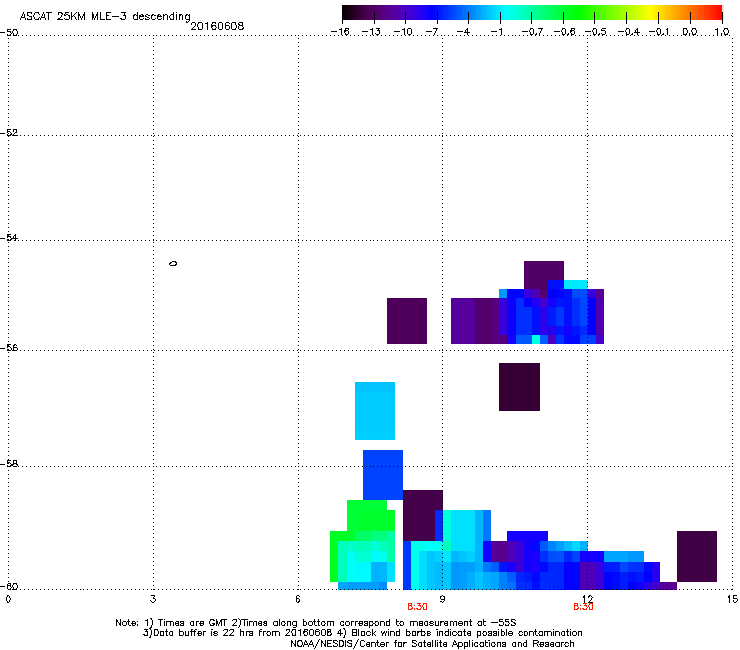The height and width of the screenshot is (650, 740).
Task: Click the note 'Data buffer is 22 hrs from 20160608'
Action: coord(239,633)
